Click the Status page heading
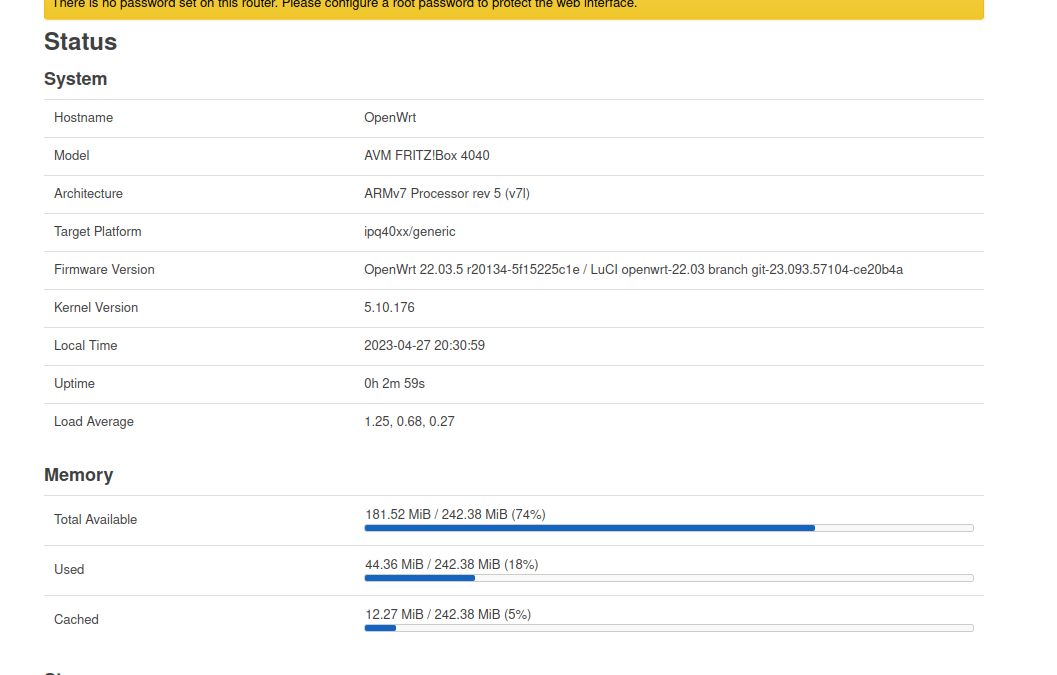 coord(81,42)
